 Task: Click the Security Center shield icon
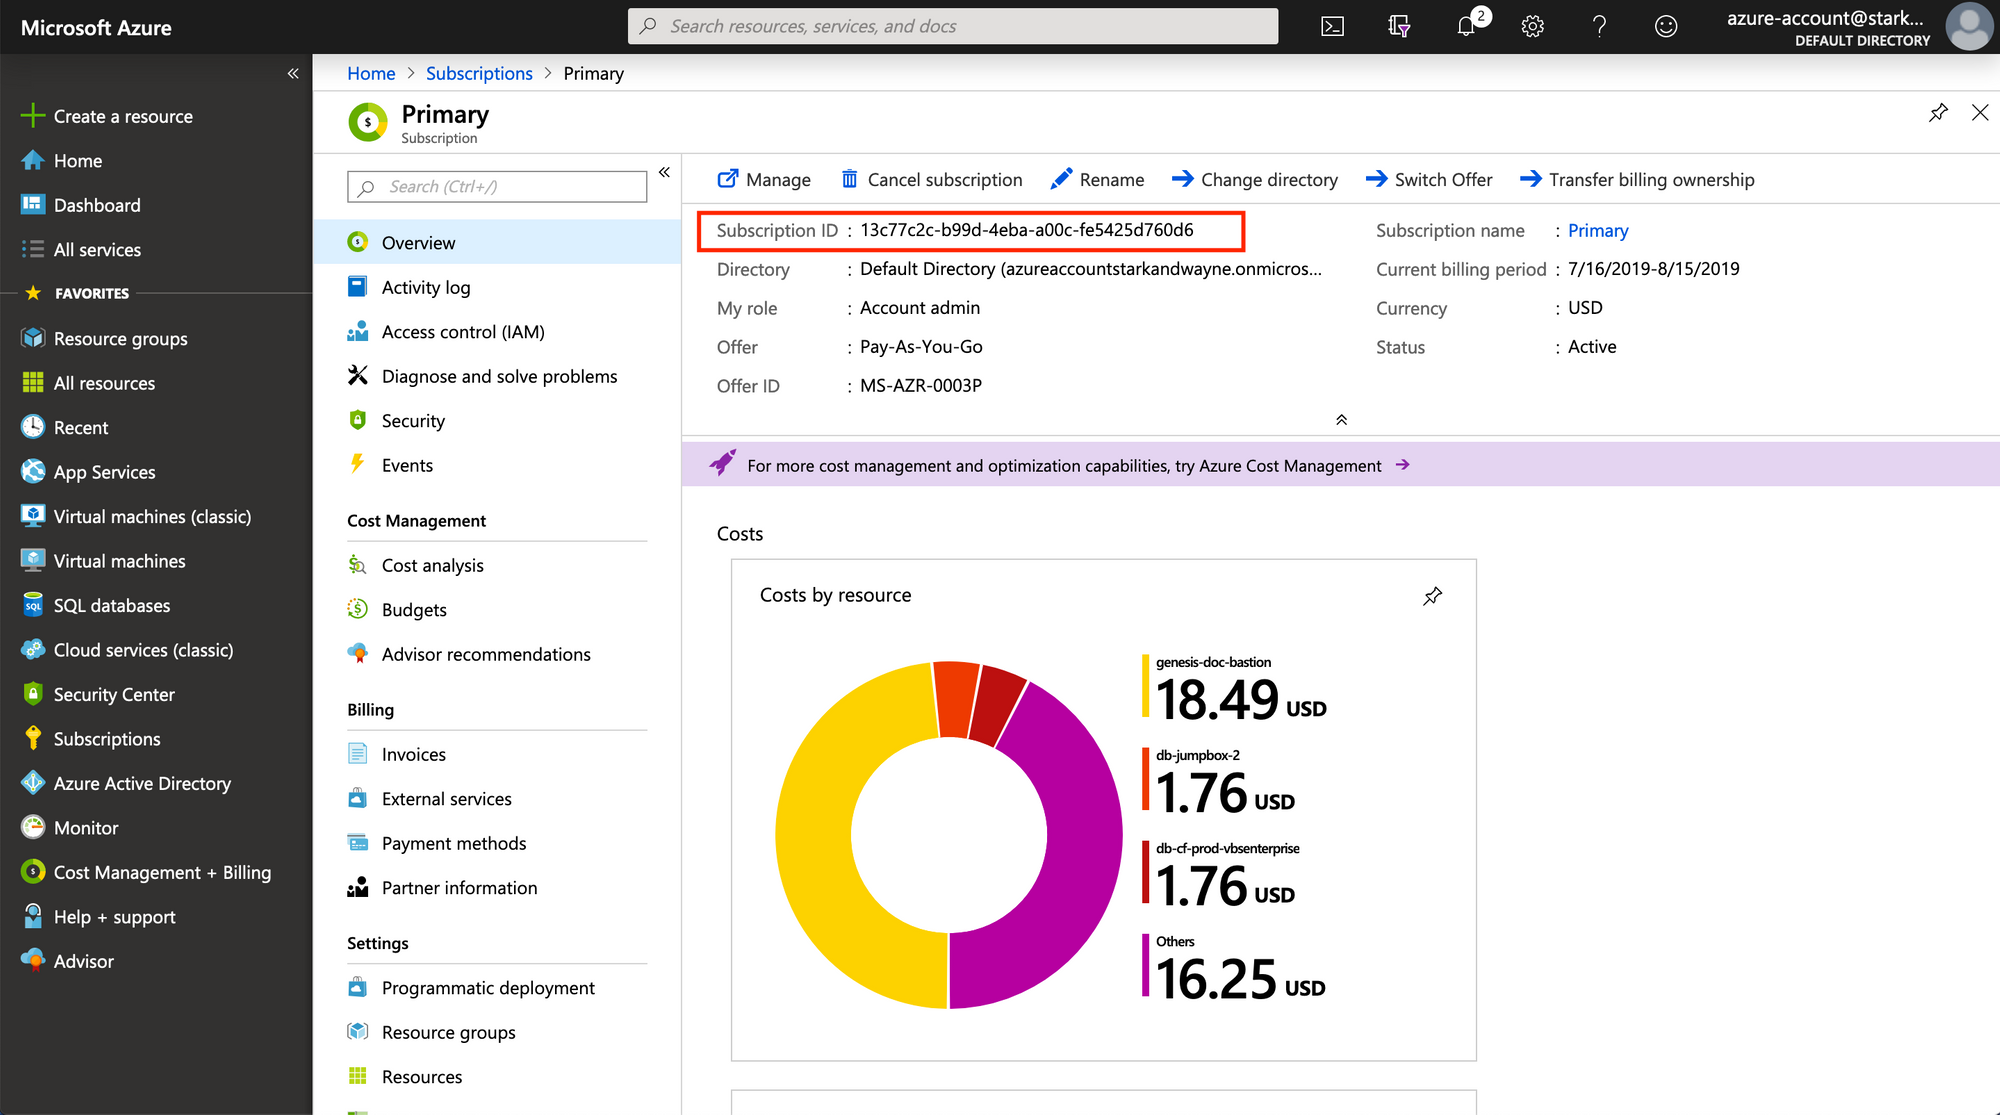pyautogui.click(x=33, y=694)
